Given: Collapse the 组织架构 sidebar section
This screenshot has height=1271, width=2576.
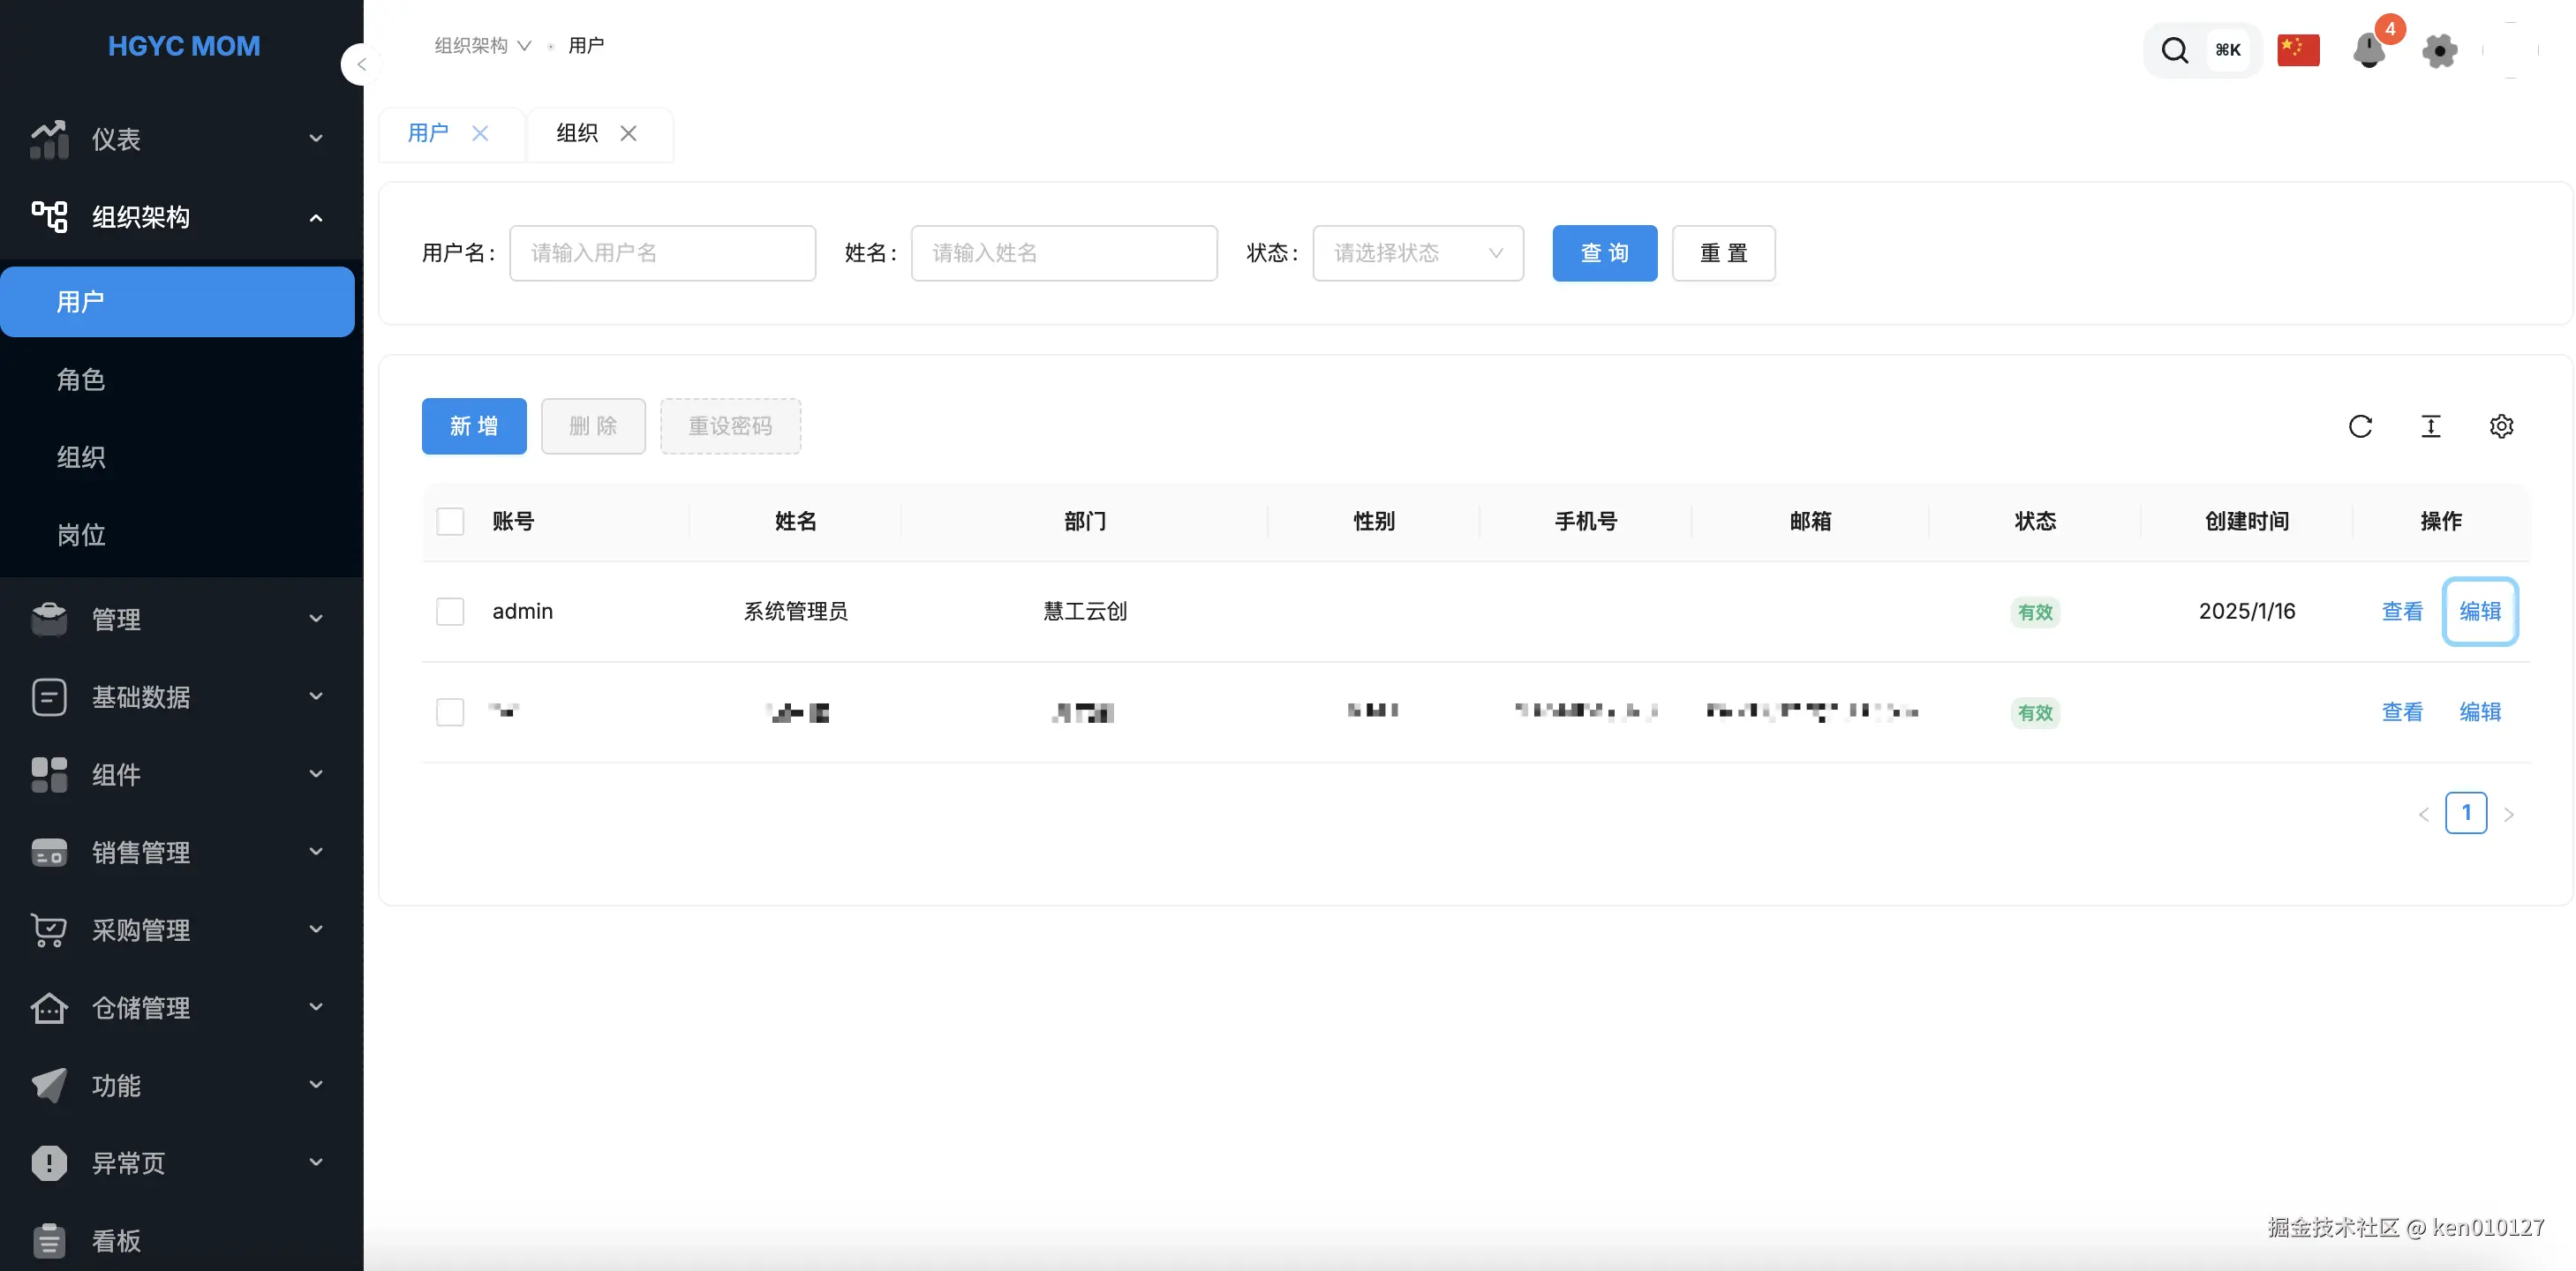Looking at the screenshot, I should coord(316,217).
